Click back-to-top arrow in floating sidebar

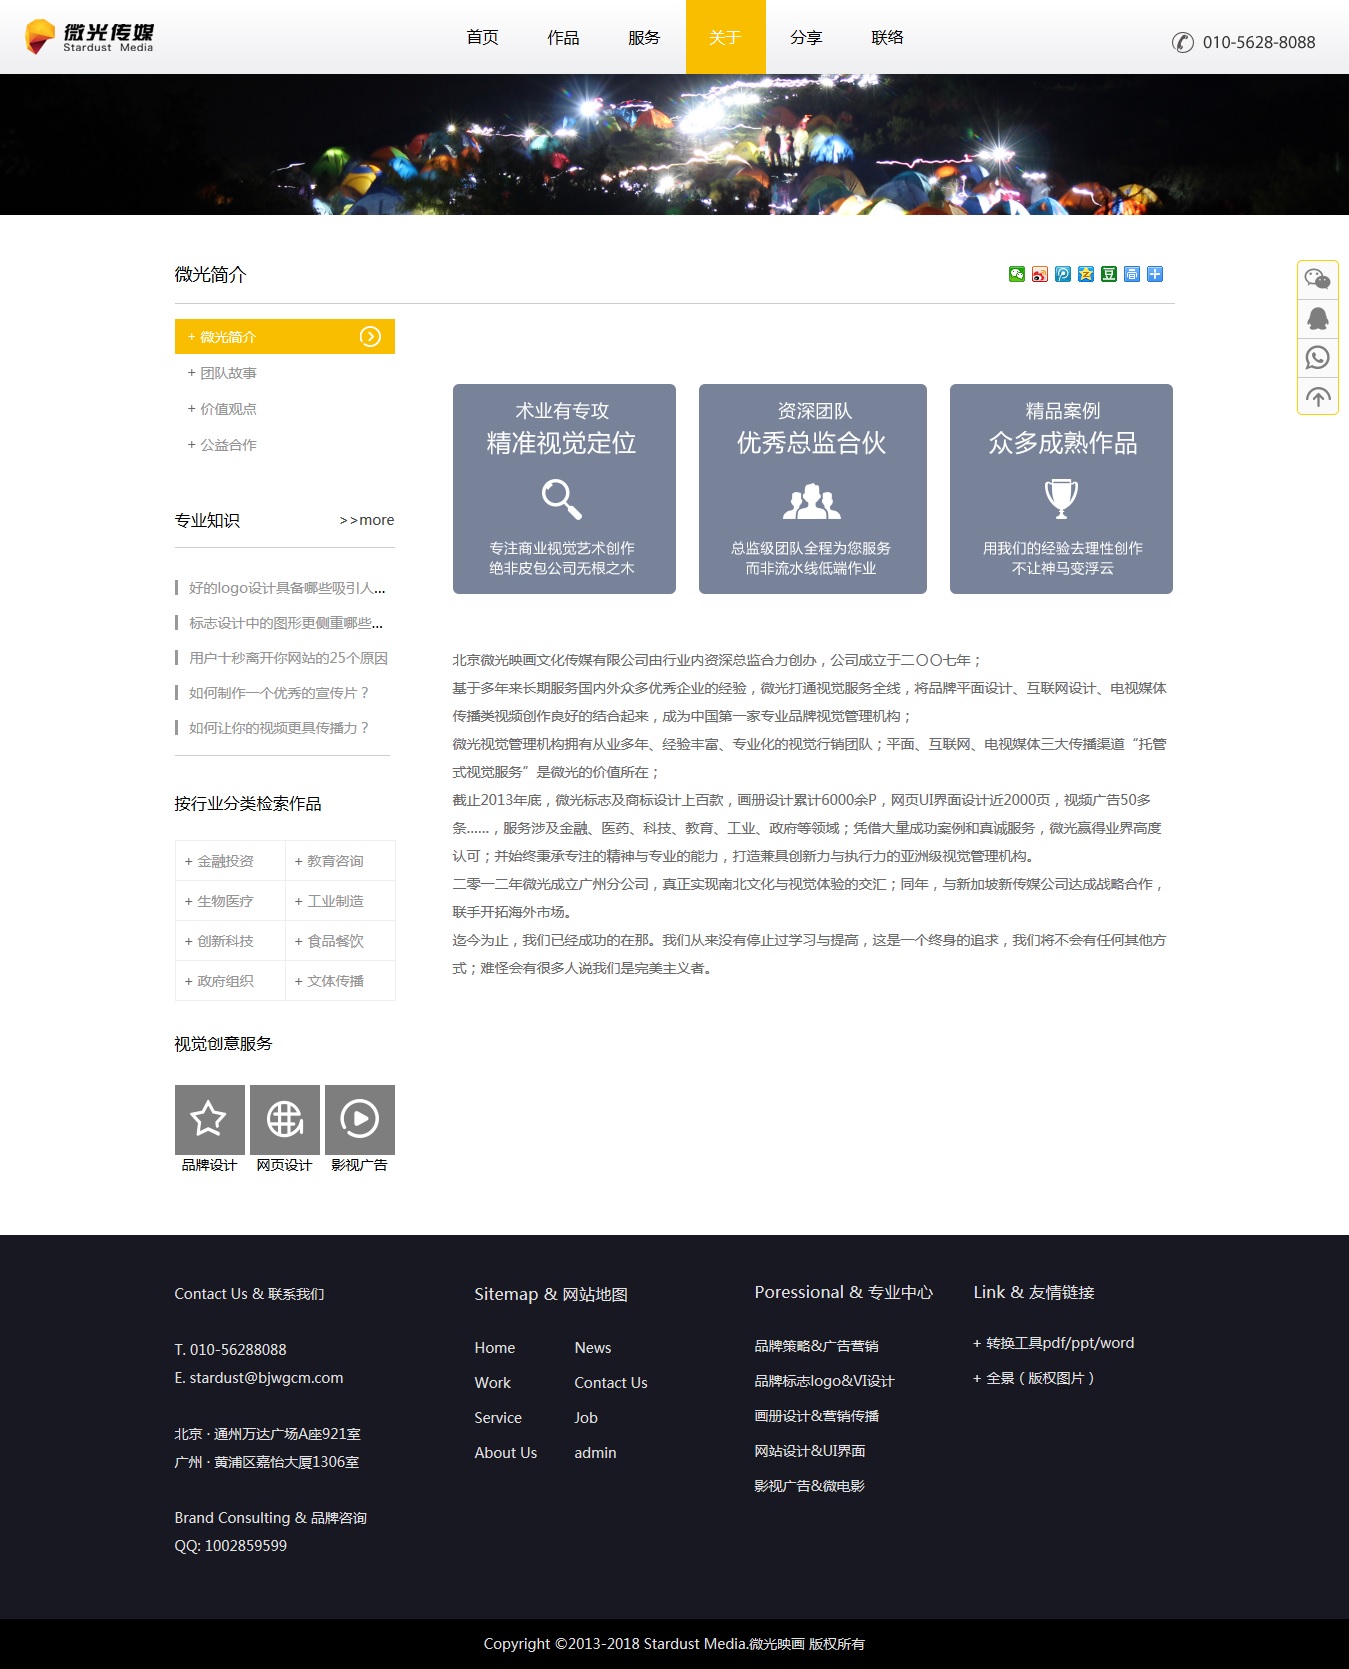coord(1318,397)
